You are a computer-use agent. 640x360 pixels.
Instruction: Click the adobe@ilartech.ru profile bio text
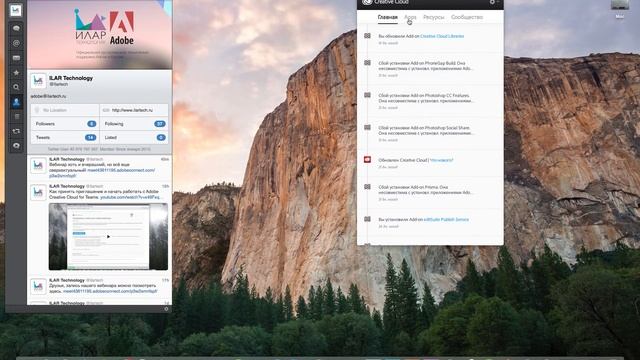pos(48,96)
